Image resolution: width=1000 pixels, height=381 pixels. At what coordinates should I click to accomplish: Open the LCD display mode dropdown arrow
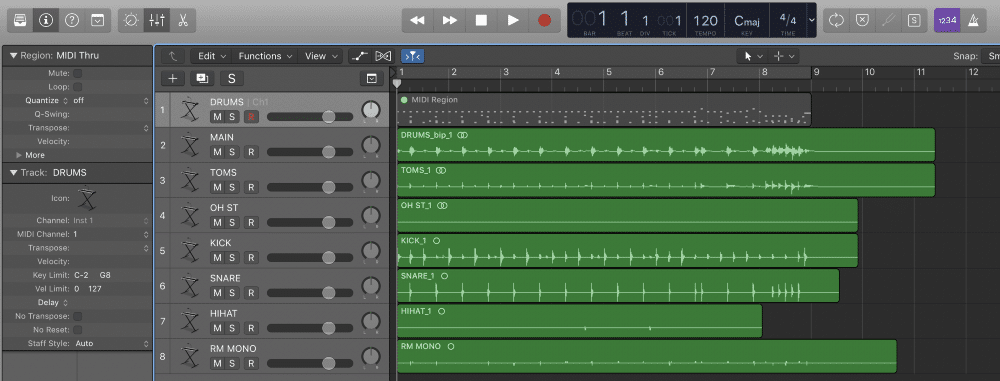pyautogui.click(x=811, y=20)
